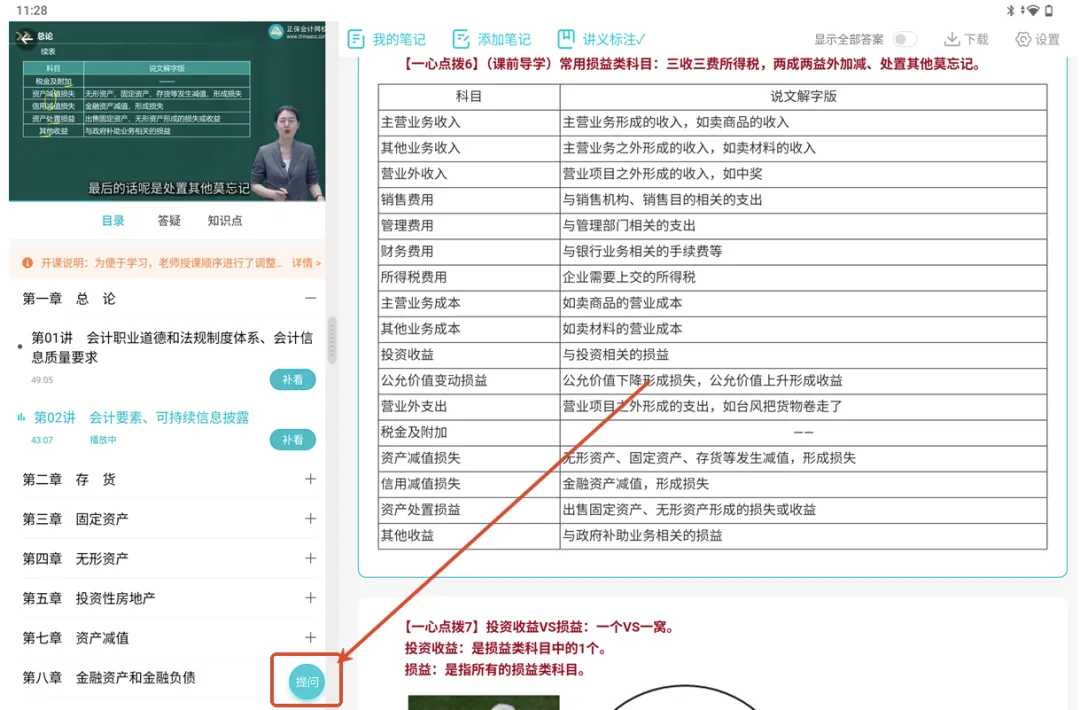Tap the back arrow on video

pyautogui.click(x=25, y=37)
